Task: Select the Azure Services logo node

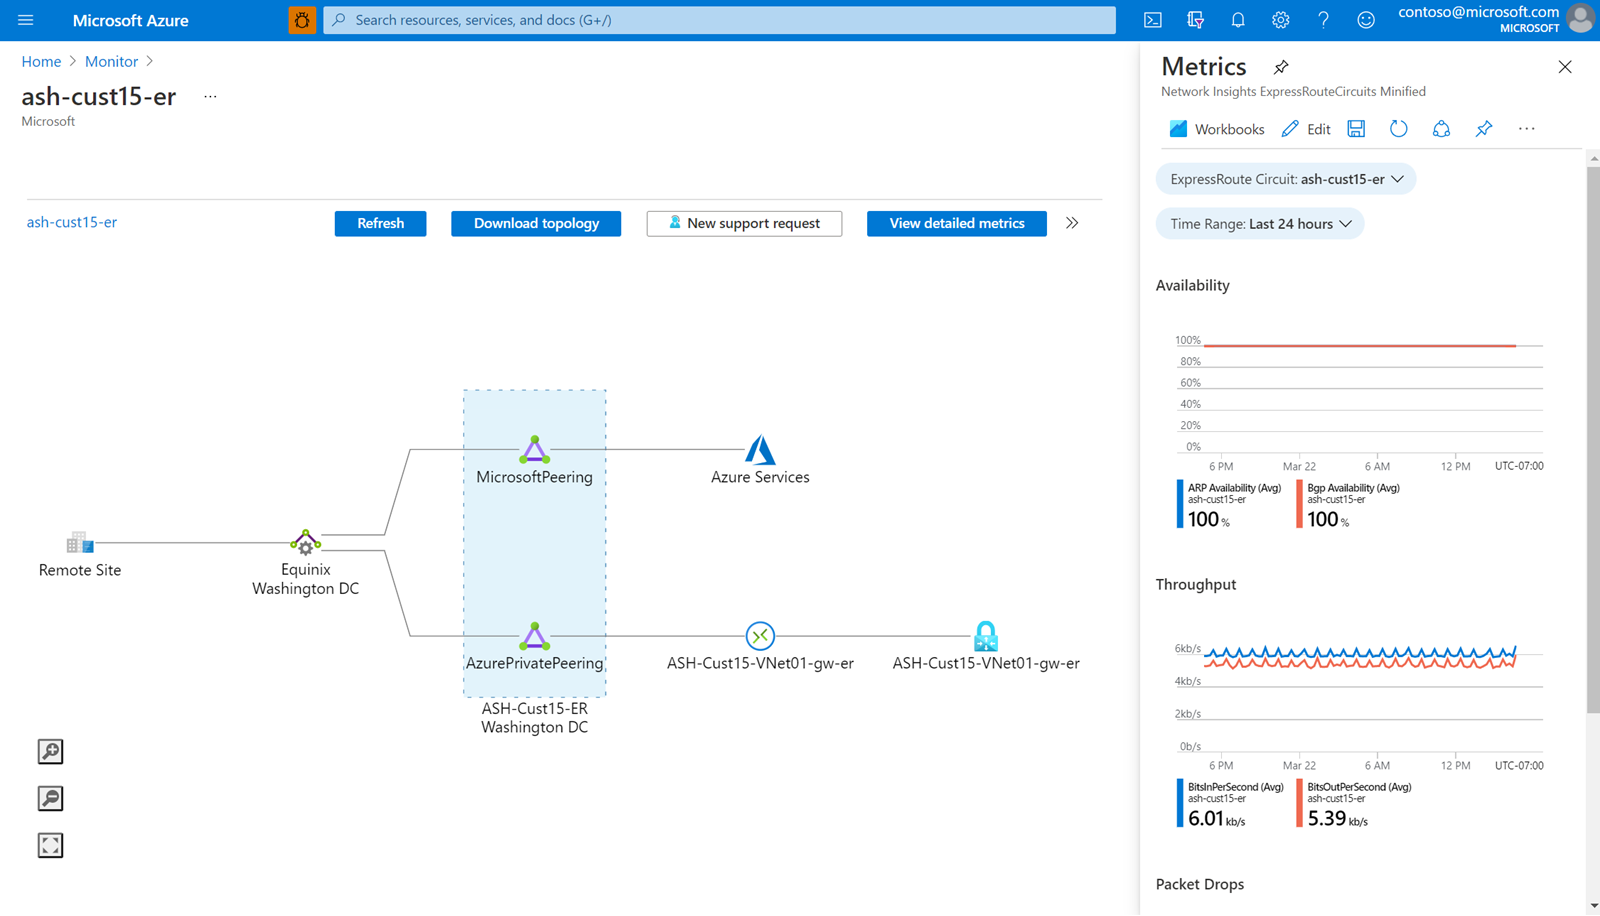Action: click(760, 450)
